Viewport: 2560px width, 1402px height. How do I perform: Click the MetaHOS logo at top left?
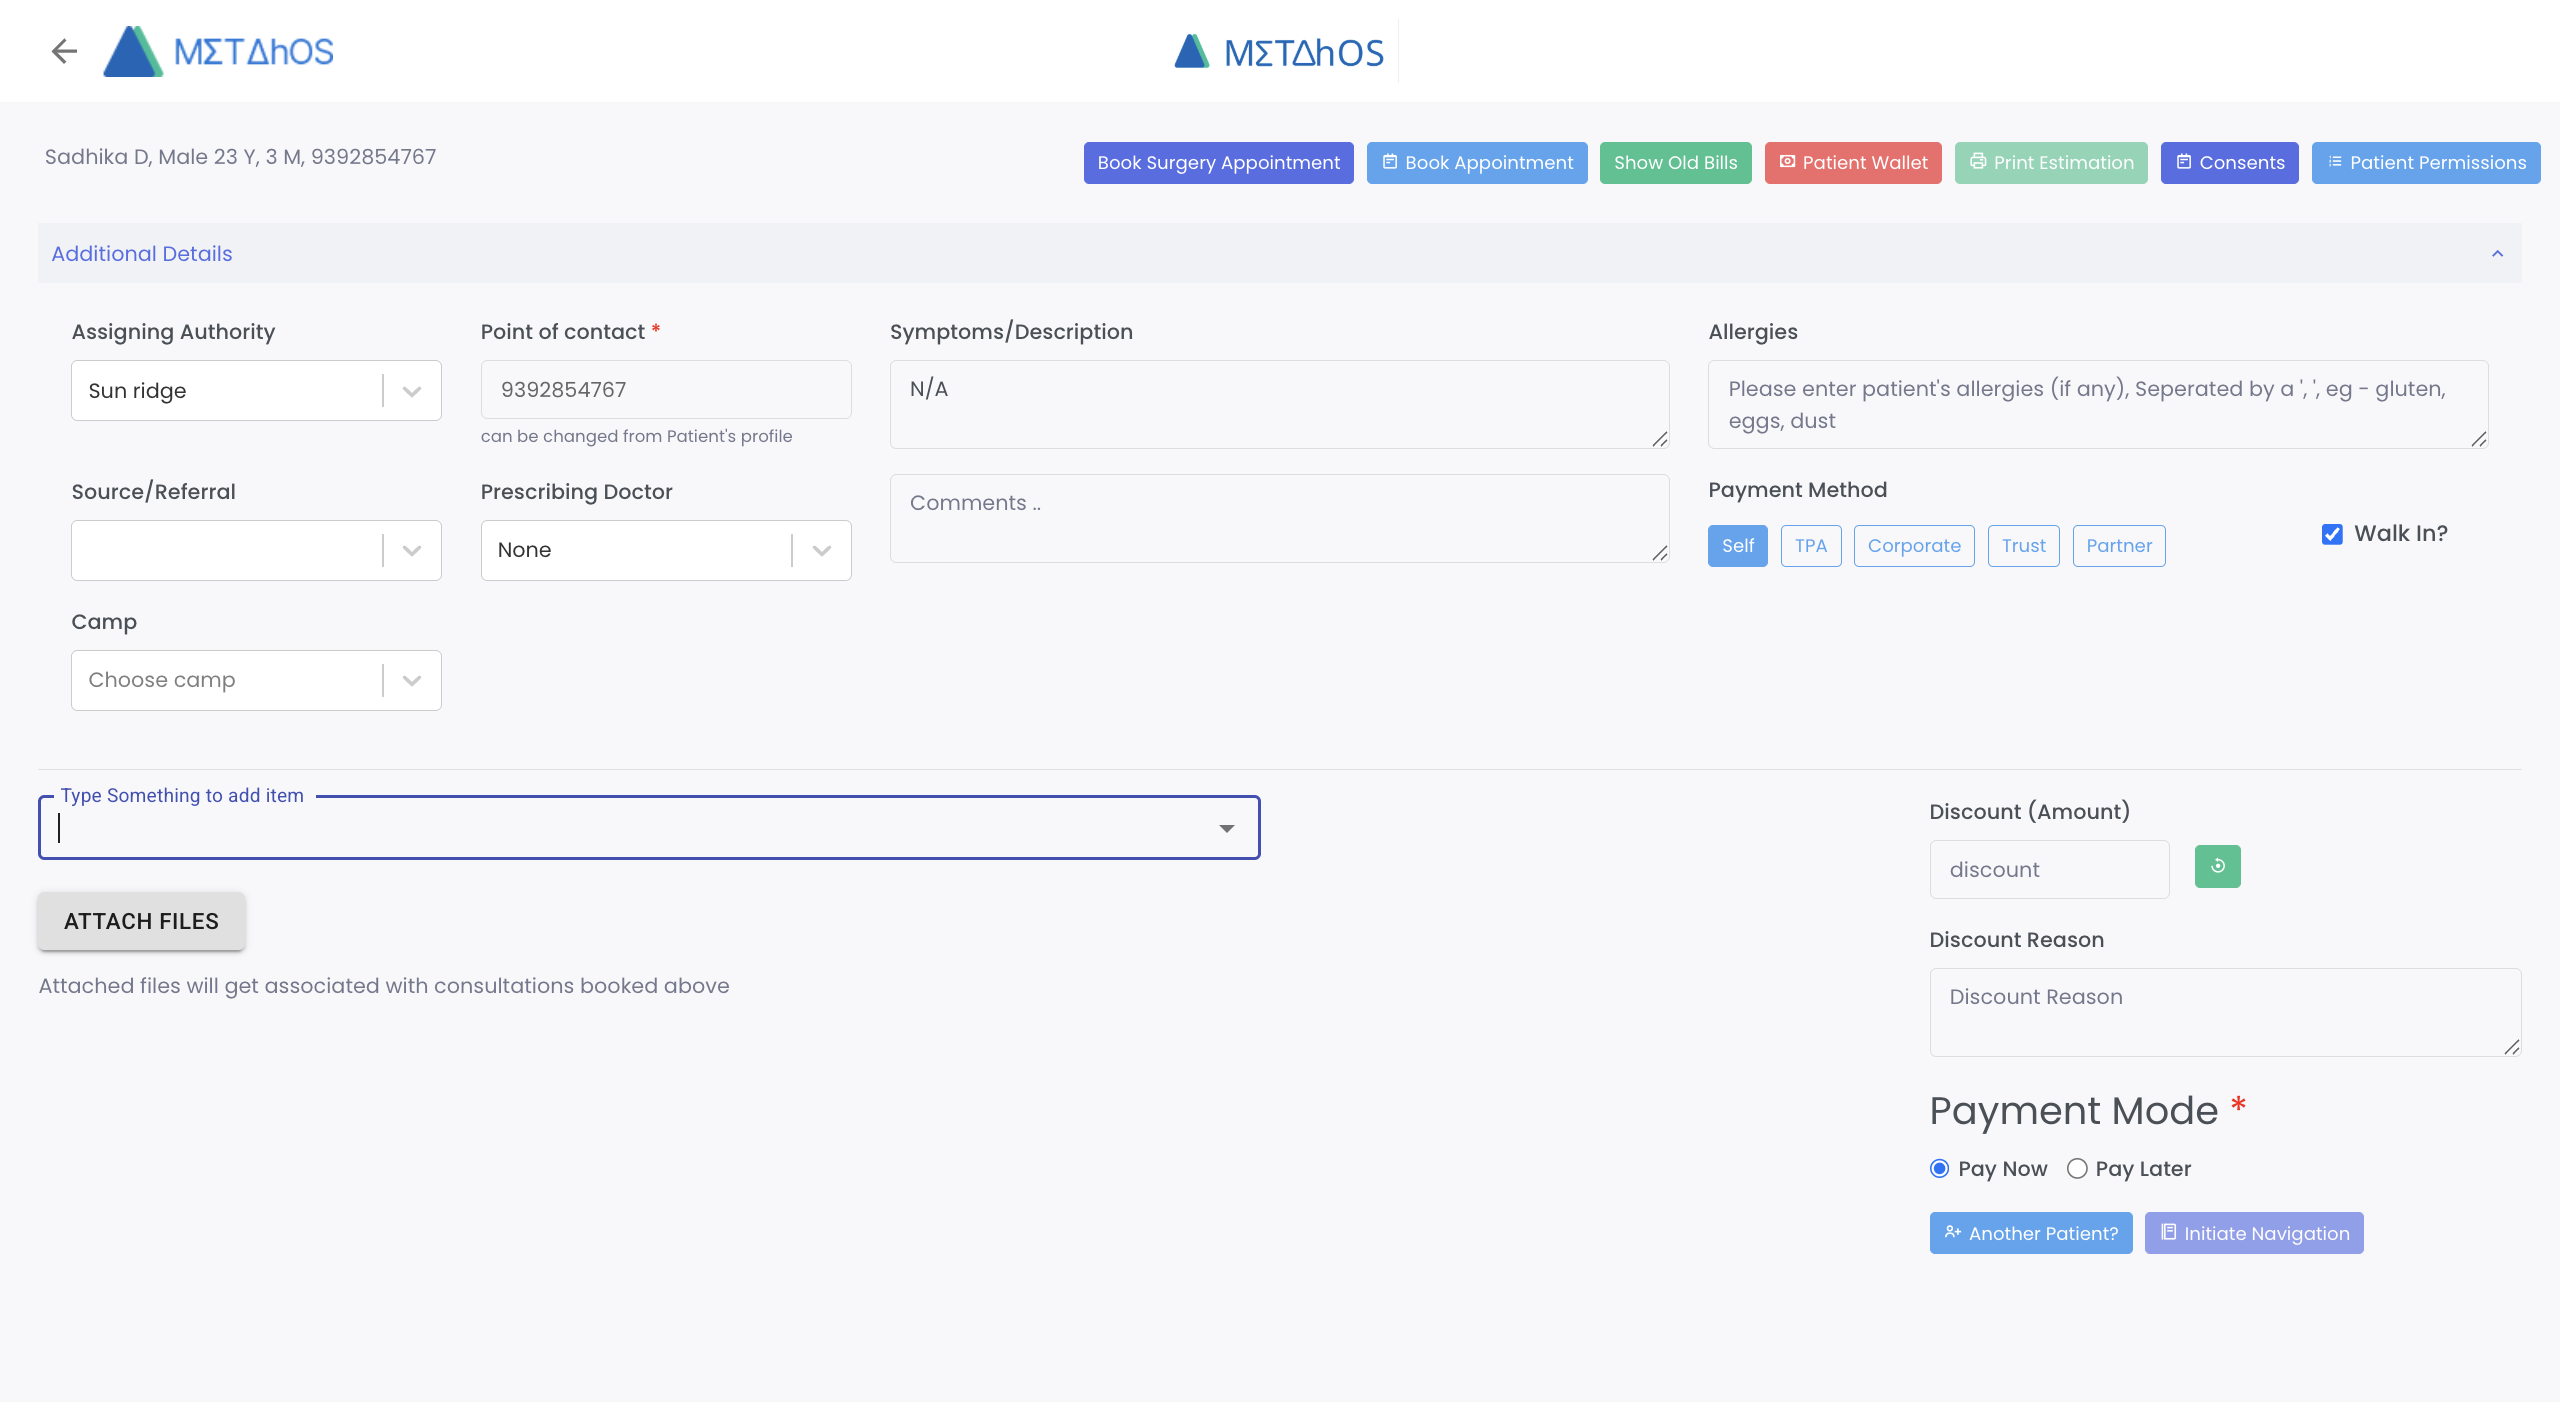pos(220,51)
